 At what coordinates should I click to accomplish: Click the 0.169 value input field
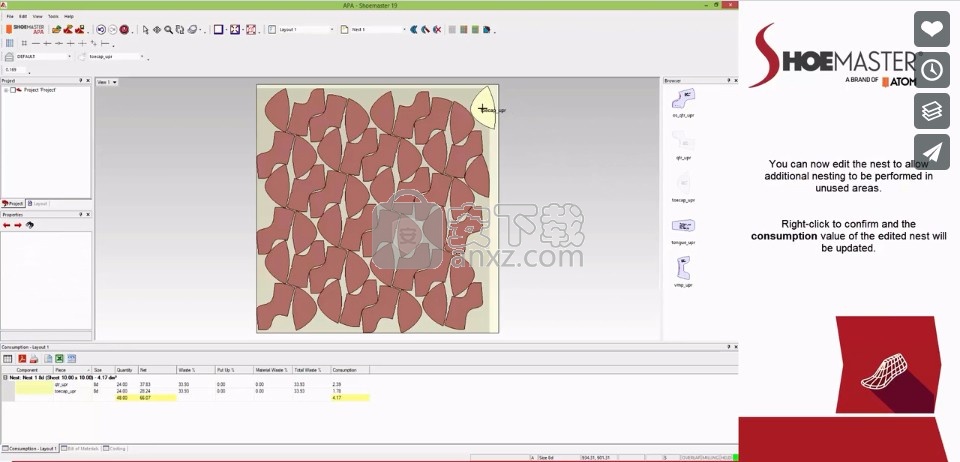(x=15, y=70)
